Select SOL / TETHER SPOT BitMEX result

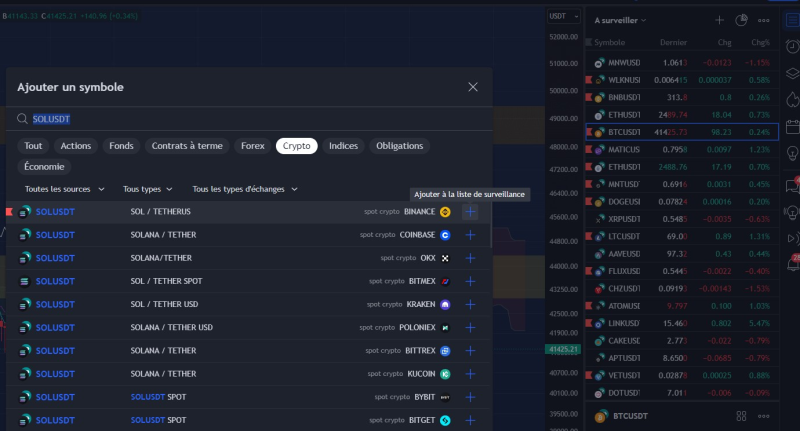click(x=247, y=282)
